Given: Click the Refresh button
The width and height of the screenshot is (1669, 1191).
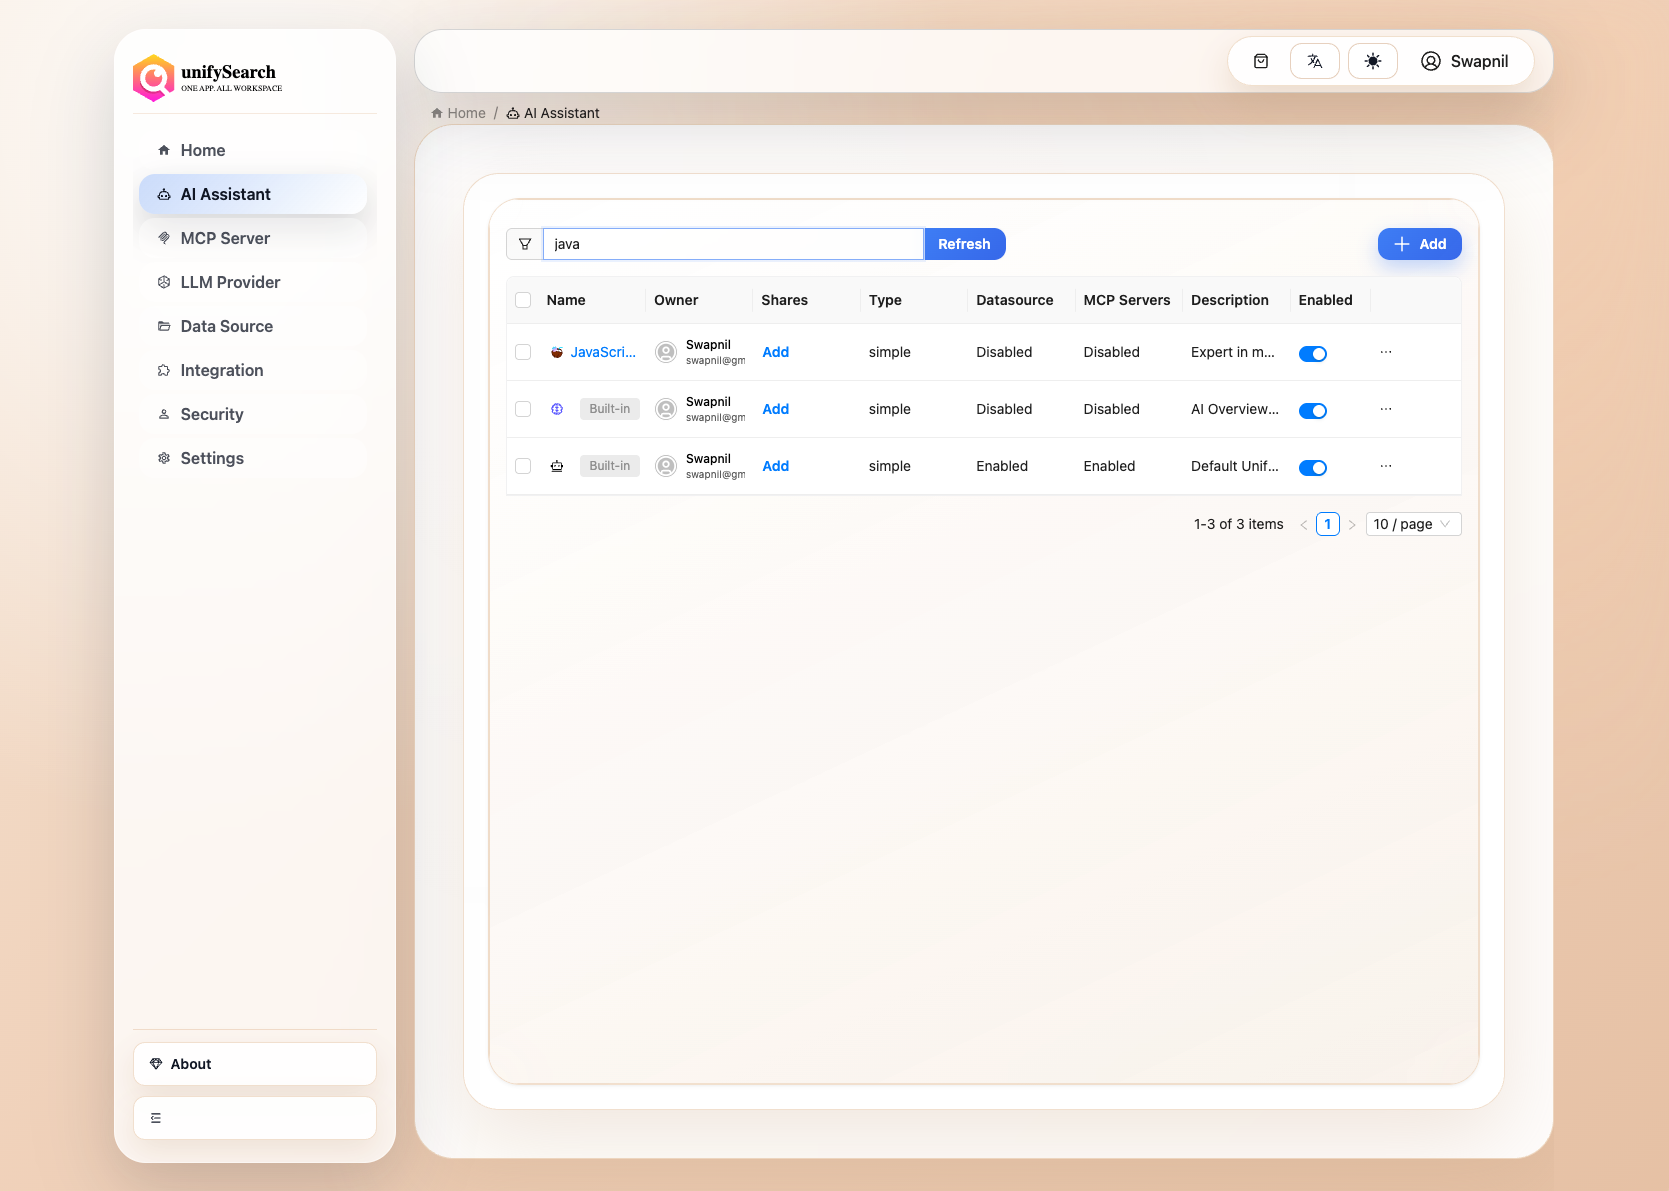Looking at the screenshot, I should [964, 243].
